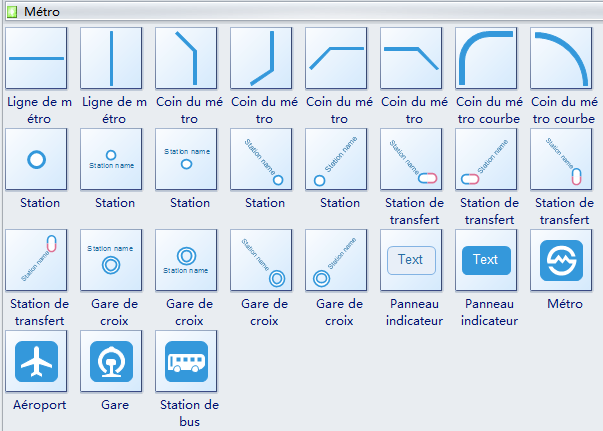
Task: Choose Gare de croix with name above rings
Action: tap(110, 260)
